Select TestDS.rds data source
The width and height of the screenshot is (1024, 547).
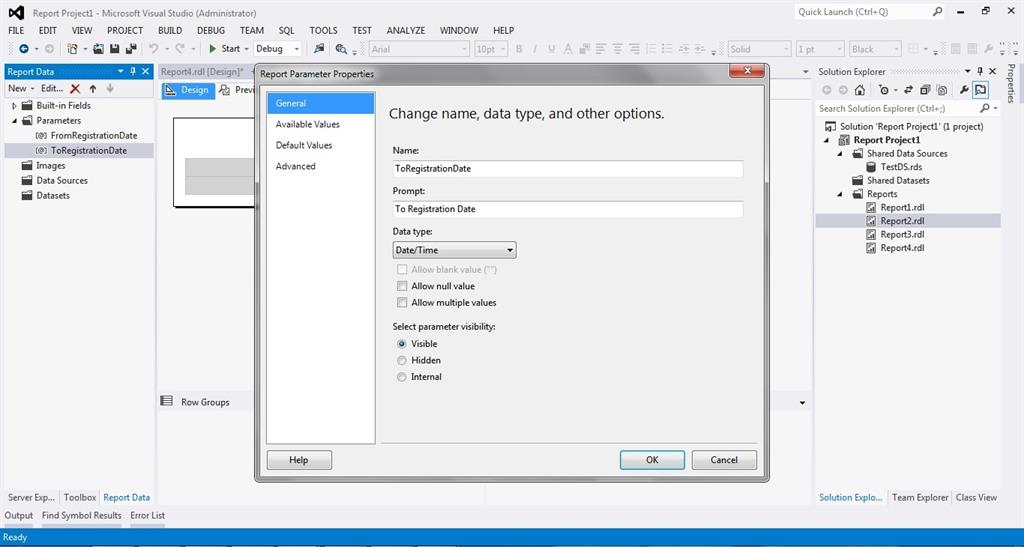tap(901, 167)
